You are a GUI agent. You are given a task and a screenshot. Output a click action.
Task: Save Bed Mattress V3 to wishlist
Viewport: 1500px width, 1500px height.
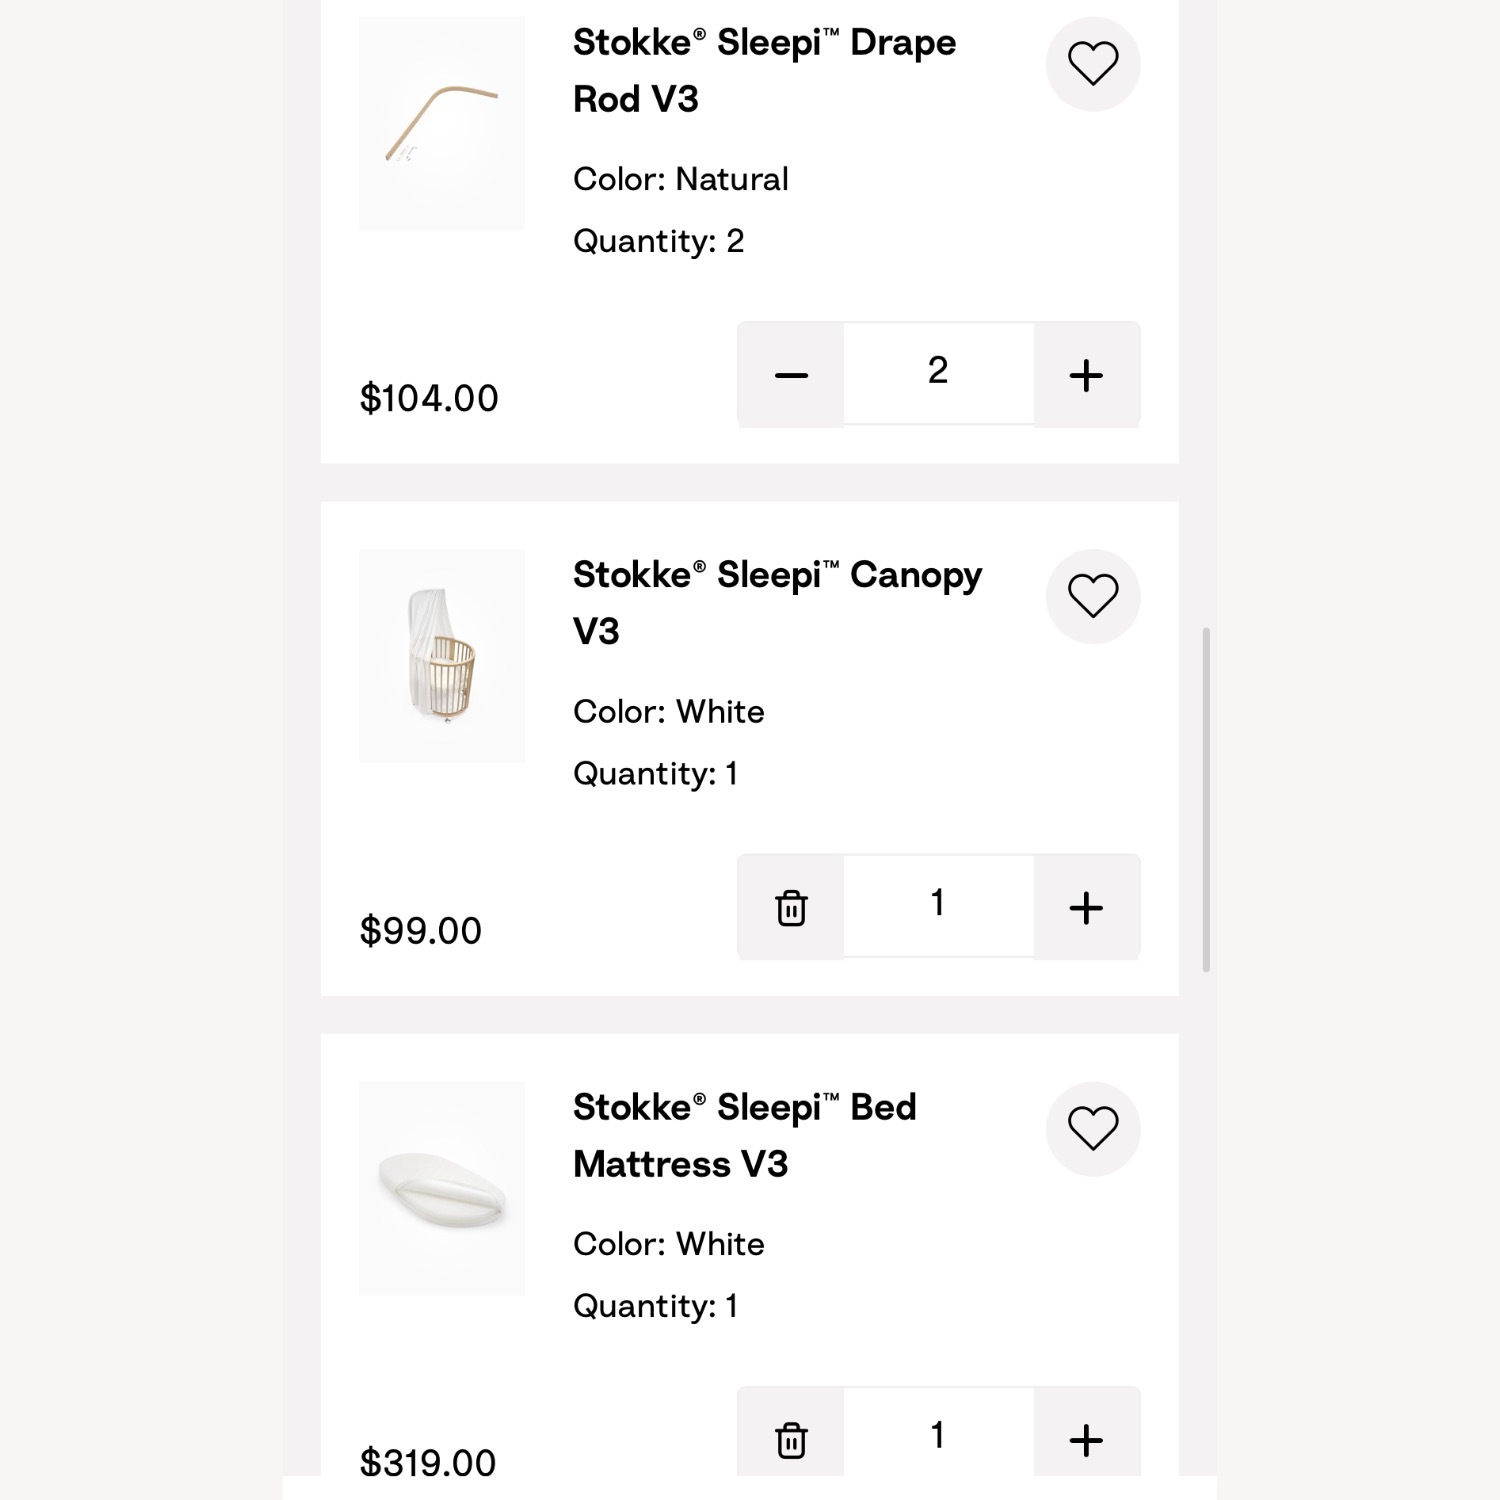1092,1129
